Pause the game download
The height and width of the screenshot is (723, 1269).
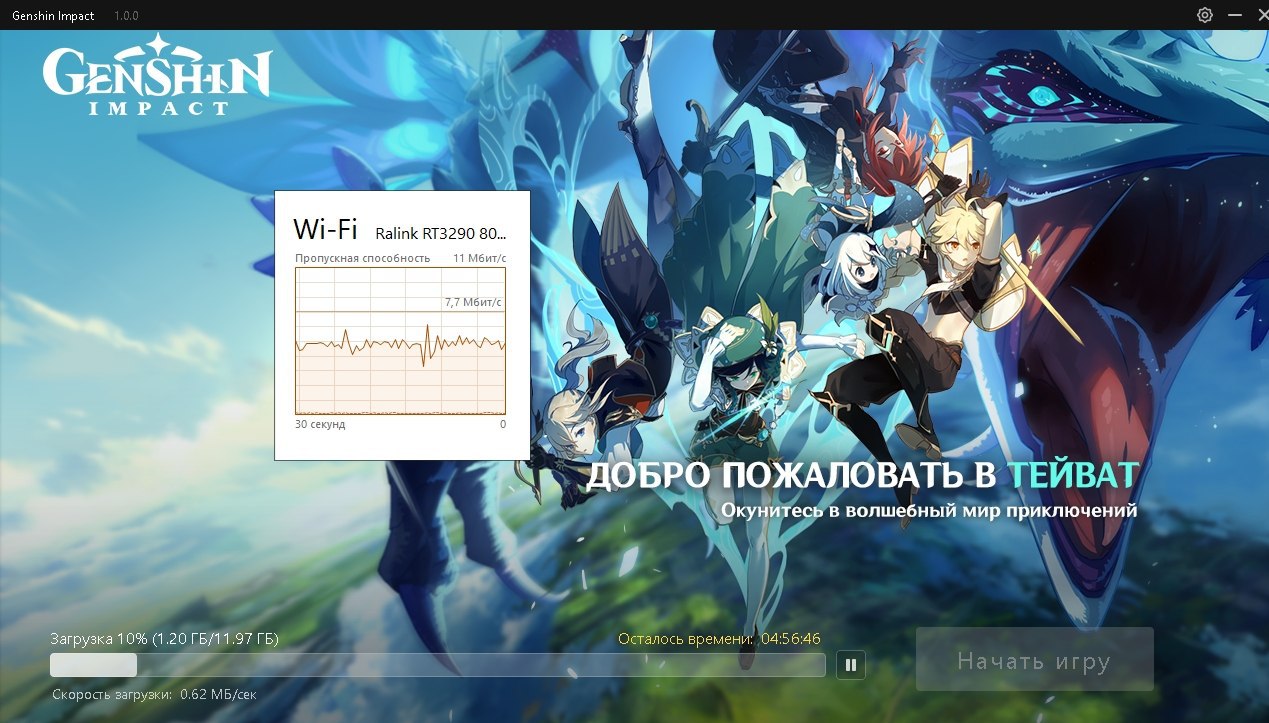pos(851,664)
